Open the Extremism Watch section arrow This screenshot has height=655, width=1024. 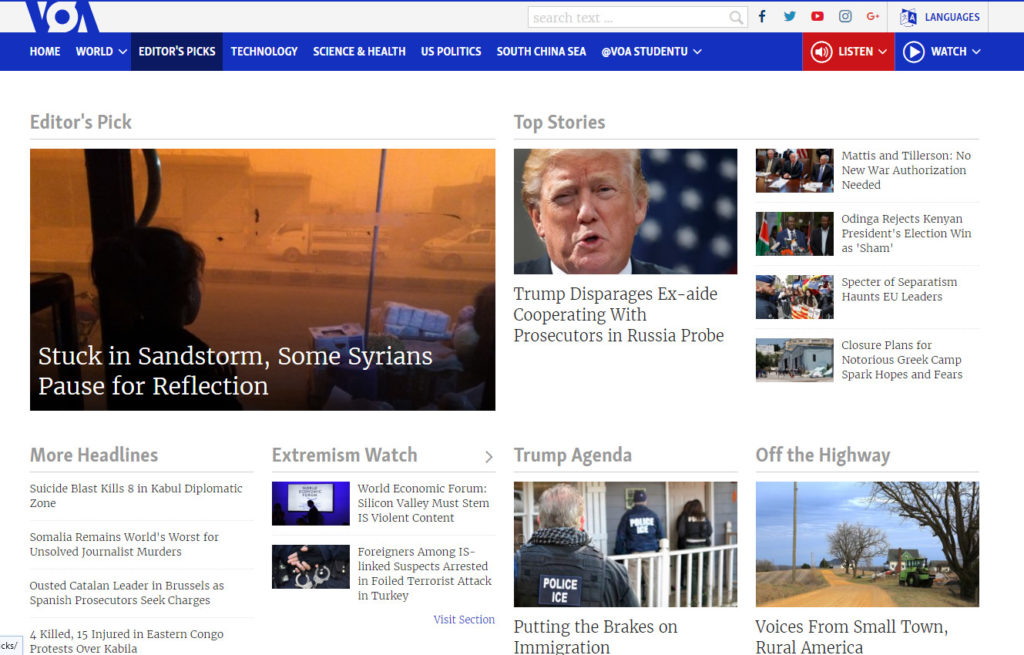pyautogui.click(x=488, y=456)
